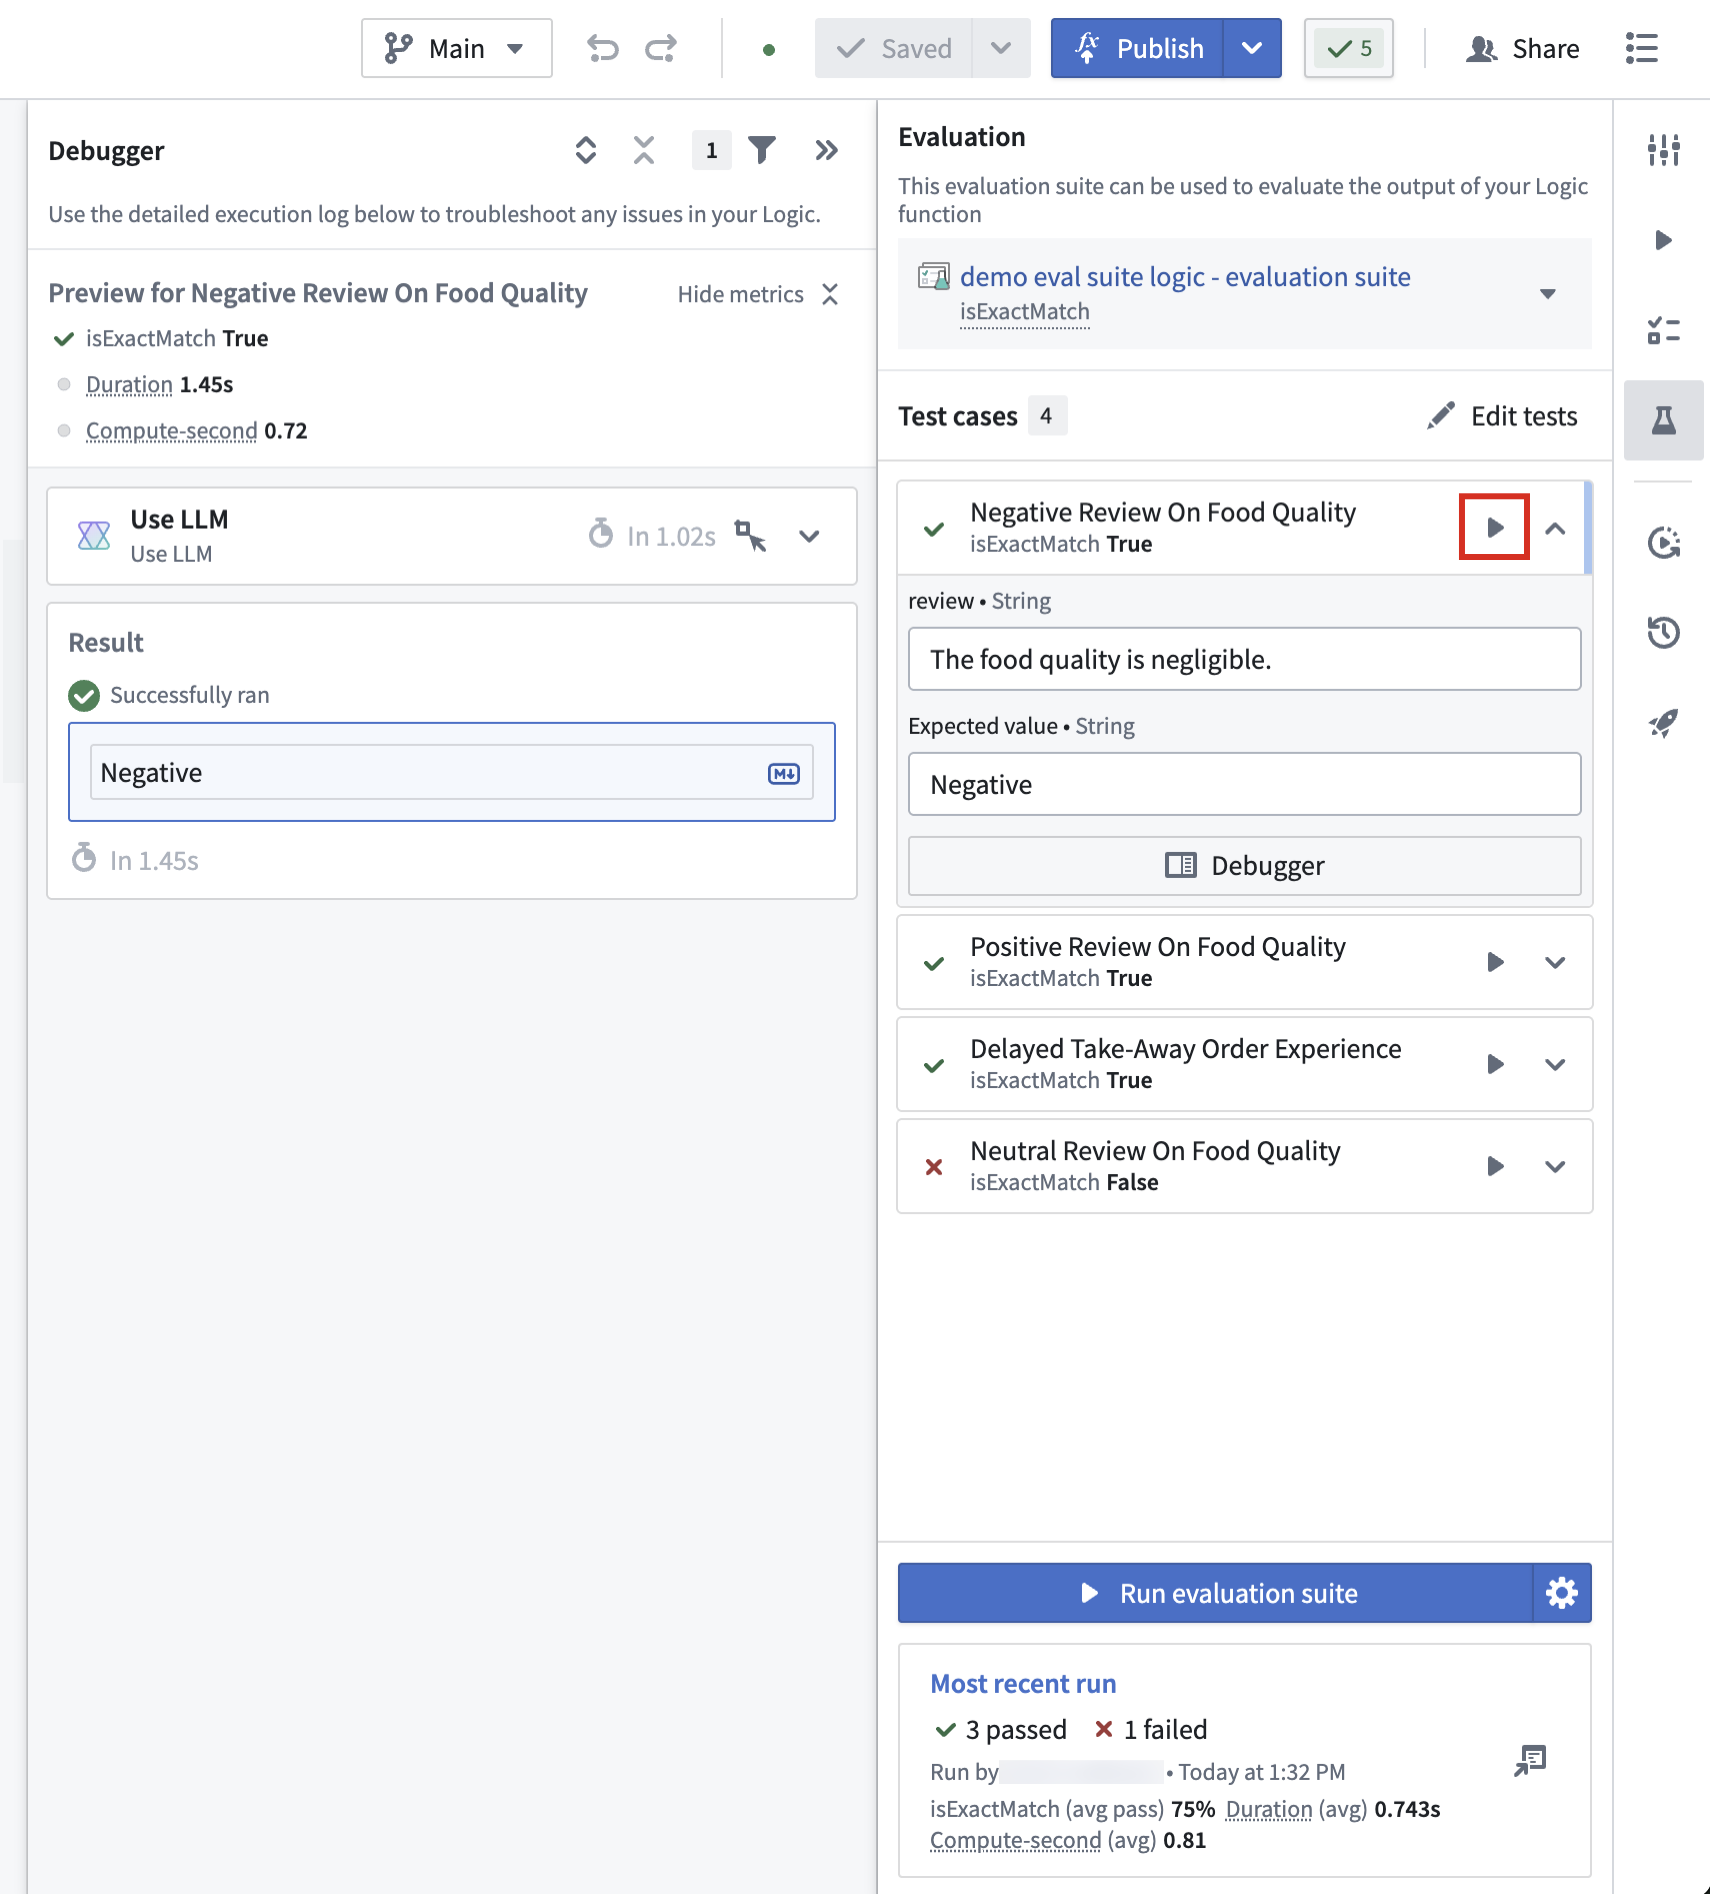Toggle markdown view on Result output

coord(783,773)
